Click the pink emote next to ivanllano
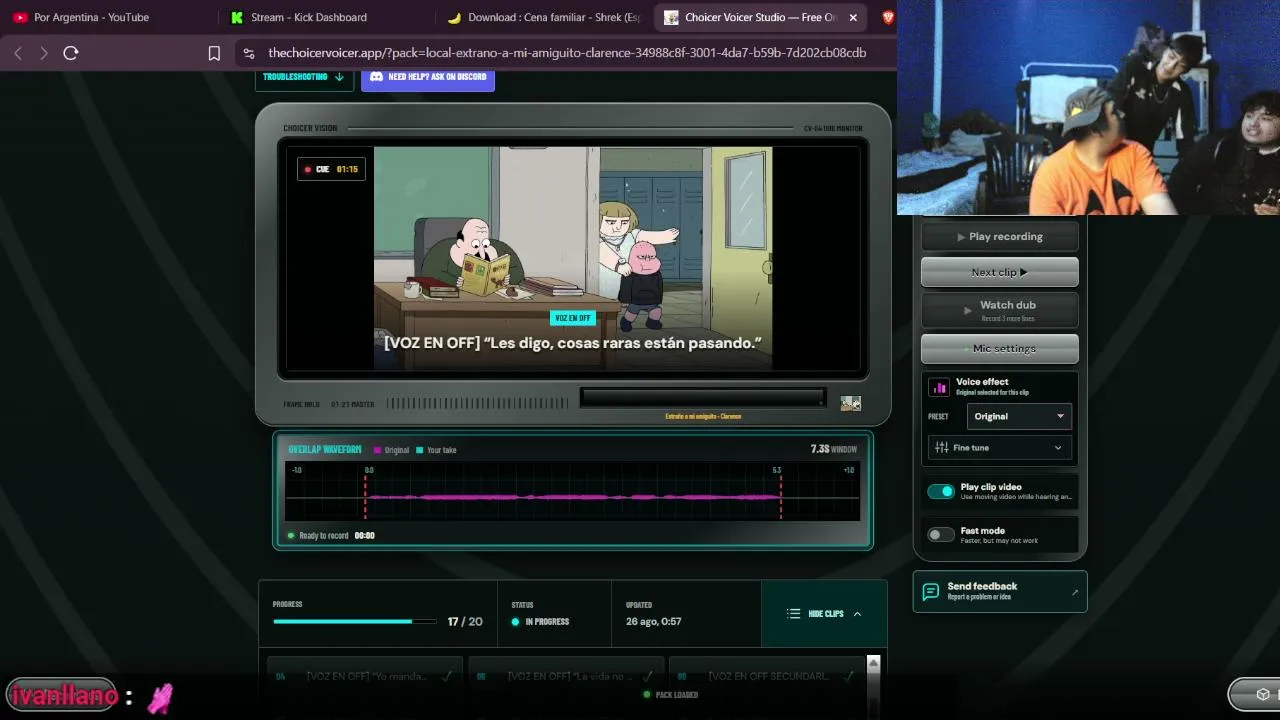The height and width of the screenshot is (720, 1280). tap(160, 698)
